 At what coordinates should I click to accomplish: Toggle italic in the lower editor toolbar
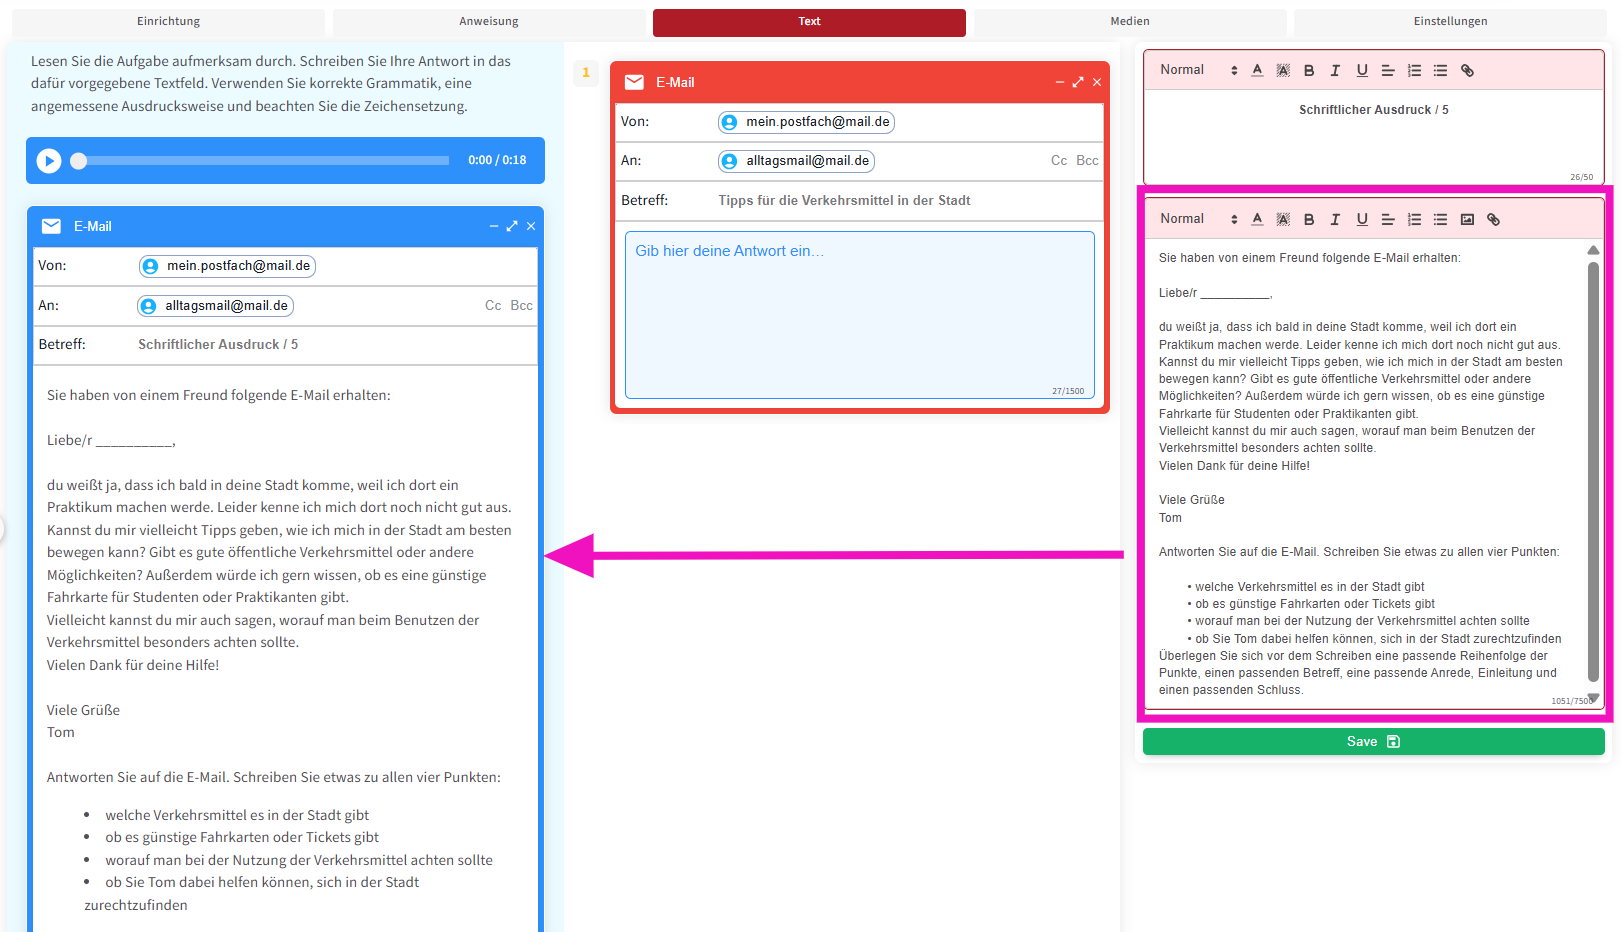pyautogui.click(x=1335, y=220)
